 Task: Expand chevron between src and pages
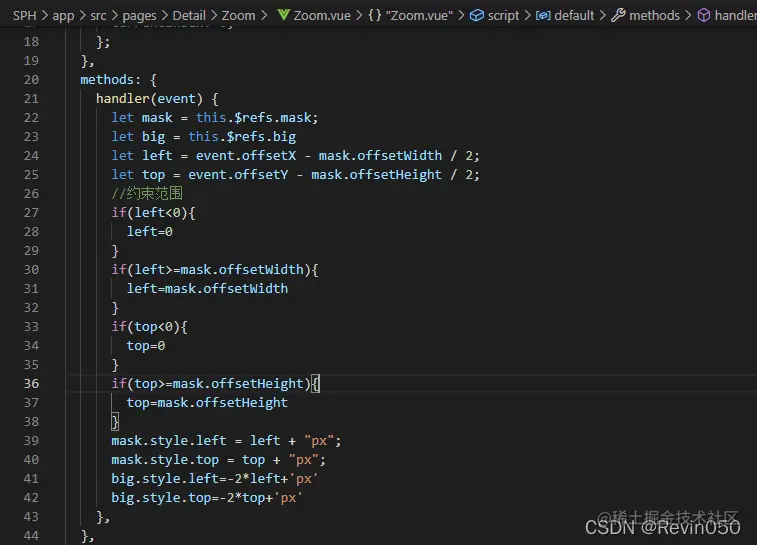pyautogui.click(x=114, y=16)
